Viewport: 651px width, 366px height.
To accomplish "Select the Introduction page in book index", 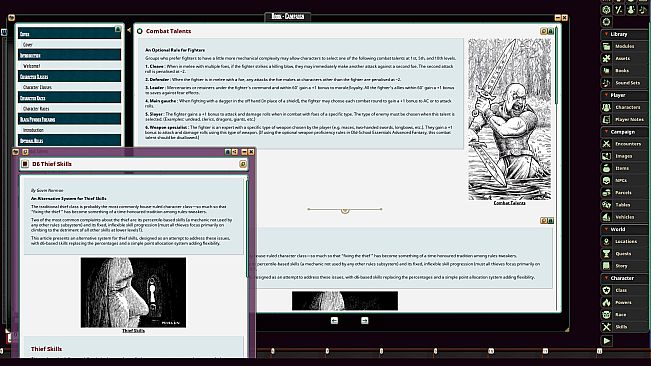I will pyautogui.click(x=69, y=130).
